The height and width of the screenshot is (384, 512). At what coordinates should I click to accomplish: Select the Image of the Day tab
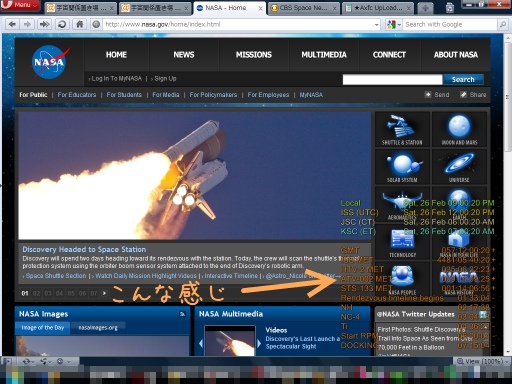(43, 328)
